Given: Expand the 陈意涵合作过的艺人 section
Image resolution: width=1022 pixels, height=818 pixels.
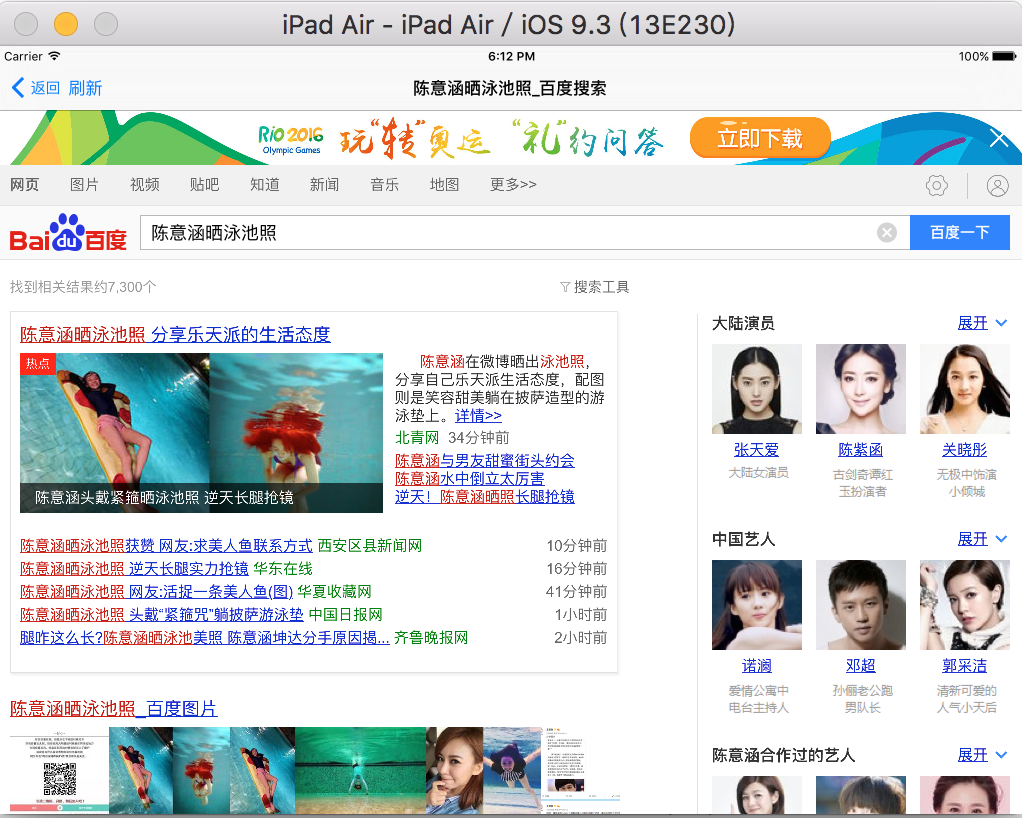Looking at the screenshot, I should 982,755.
